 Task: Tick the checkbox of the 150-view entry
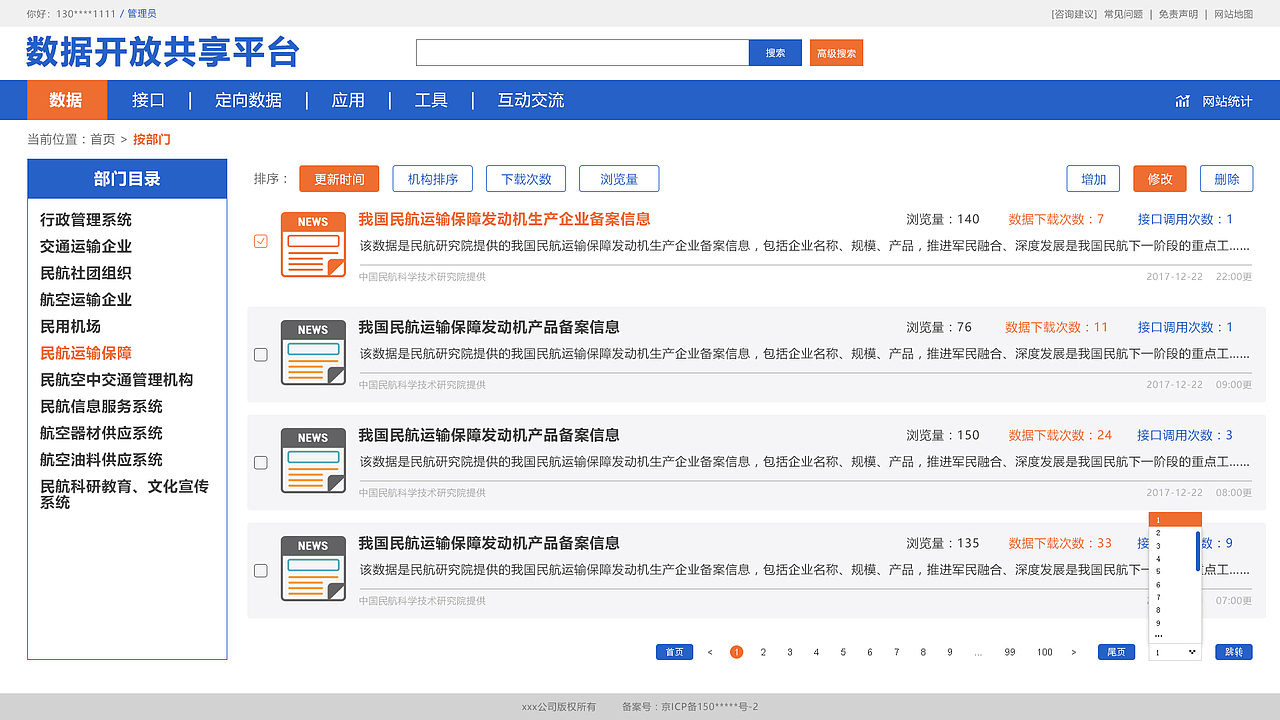tap(261, 462)
